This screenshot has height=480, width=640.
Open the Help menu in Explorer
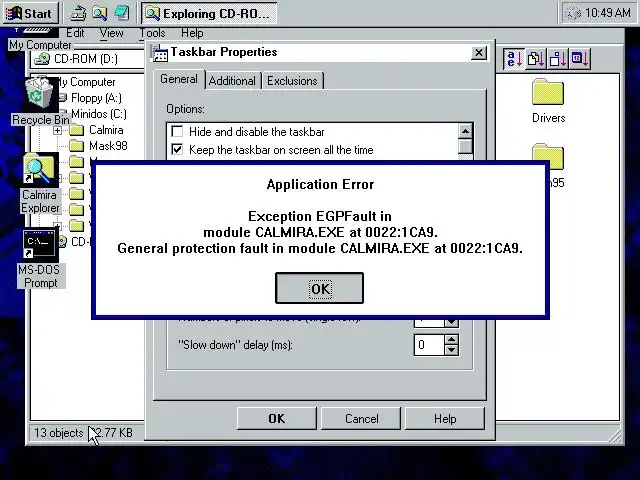[192, 33]
